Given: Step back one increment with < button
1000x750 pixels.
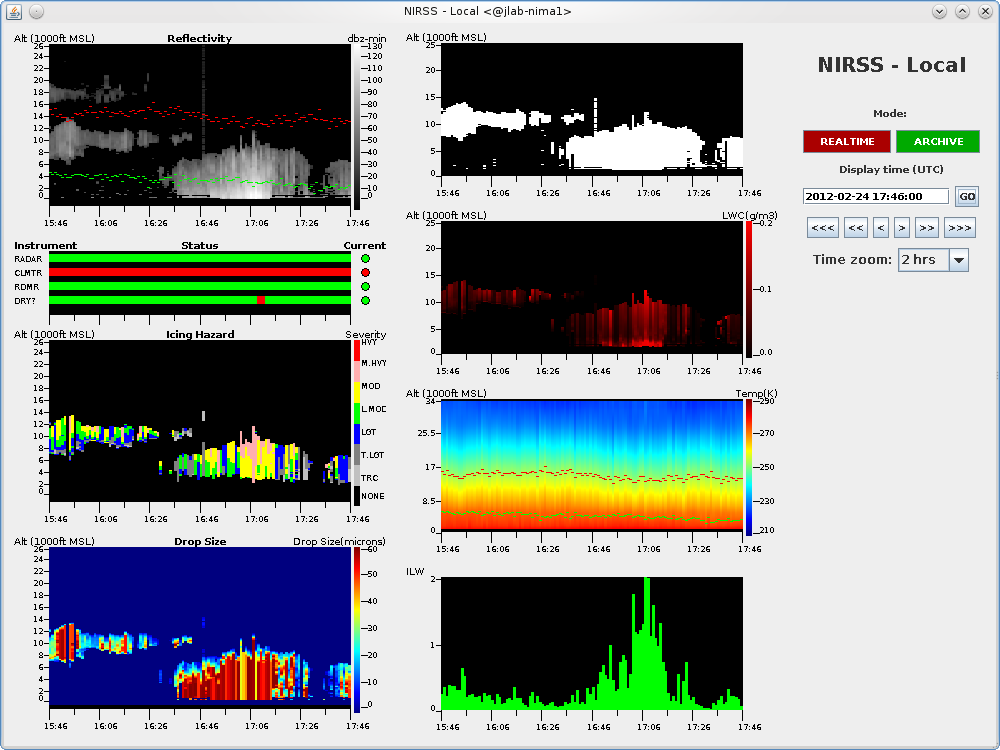Looking at the screenshot, I should (x=880, y=228).
